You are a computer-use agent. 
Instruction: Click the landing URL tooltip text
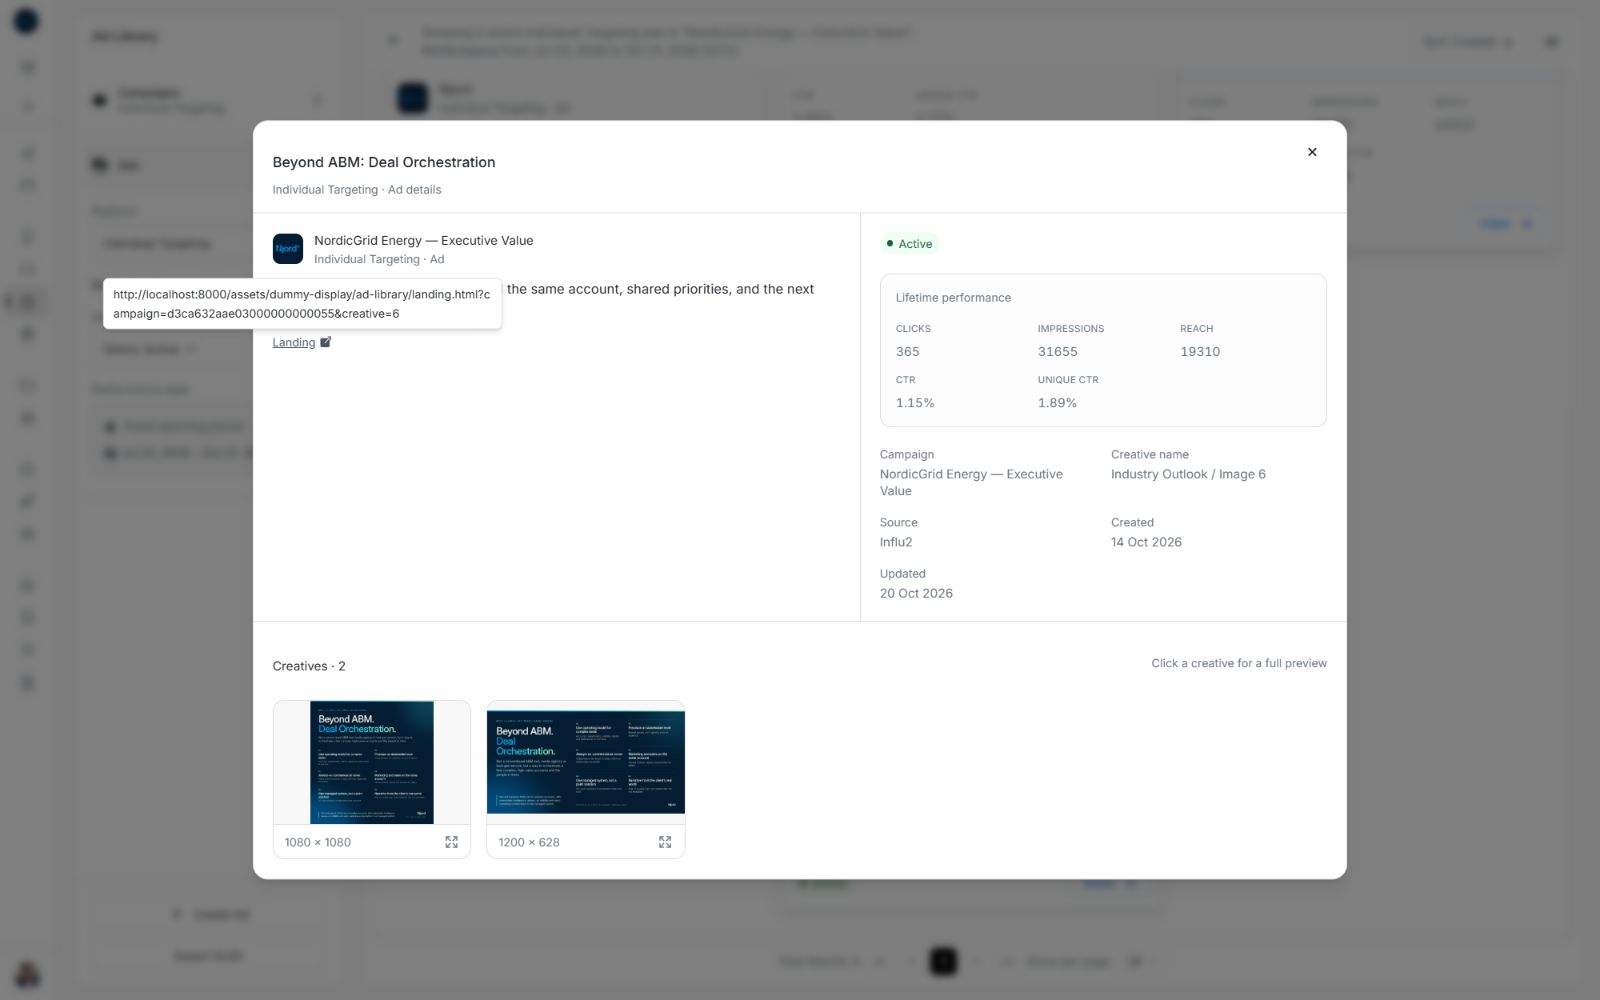(302, 304)
